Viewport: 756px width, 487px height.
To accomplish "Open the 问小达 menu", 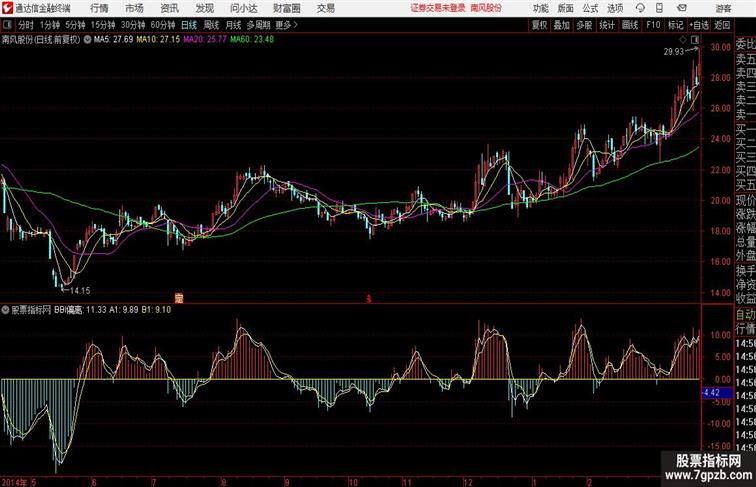I will click(244, 8).
